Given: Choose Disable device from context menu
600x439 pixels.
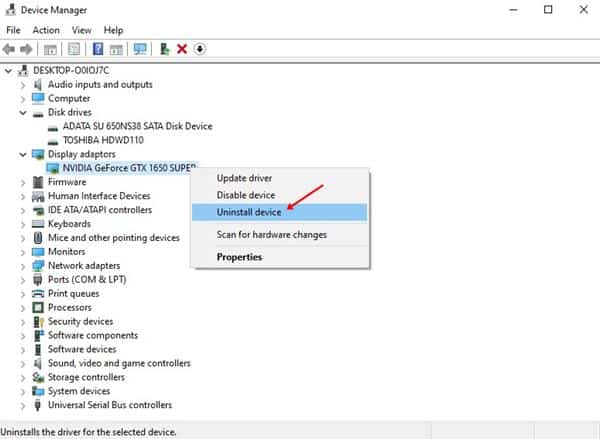Looking at the screenshot, I should 280,195.
